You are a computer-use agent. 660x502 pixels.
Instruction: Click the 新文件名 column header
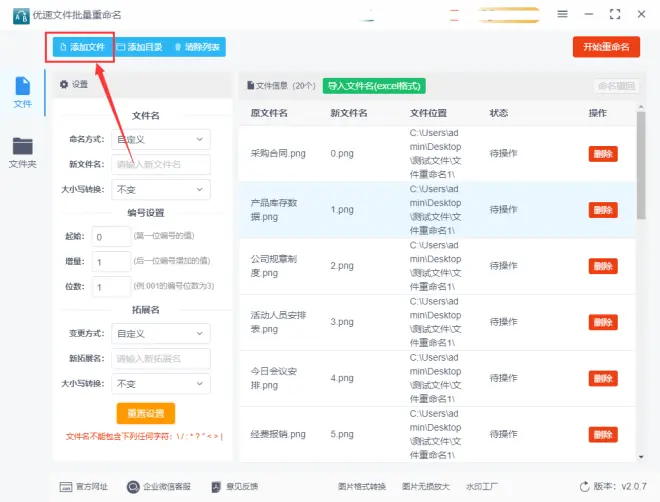pos(349,113)
